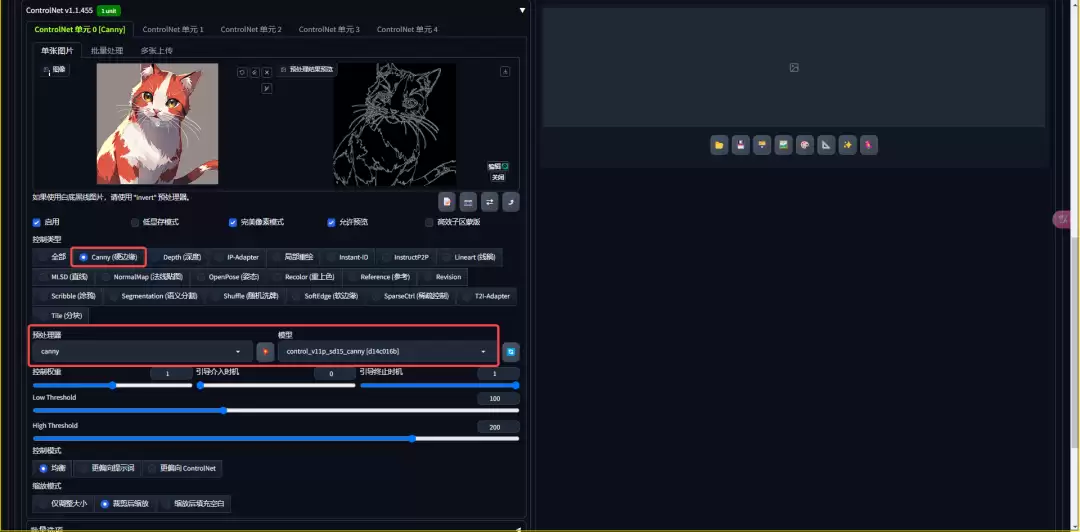Open the 多张上传 tab
Image resolution: width=1080 pixels, height=532 pixels.
pos(157,50)
